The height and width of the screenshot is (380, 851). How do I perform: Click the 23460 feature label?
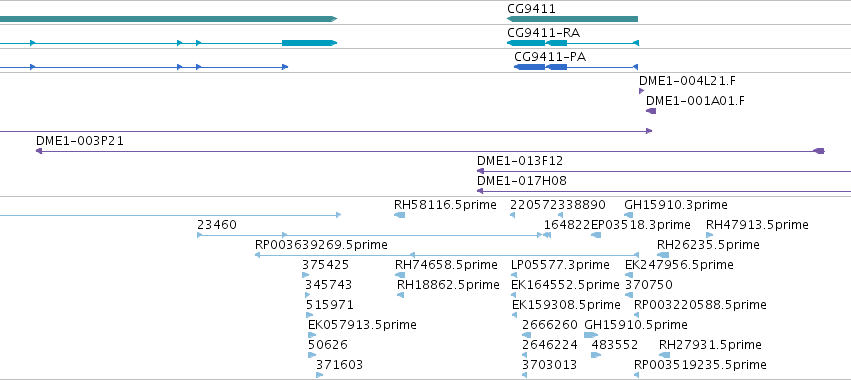[x=217, y=225]
